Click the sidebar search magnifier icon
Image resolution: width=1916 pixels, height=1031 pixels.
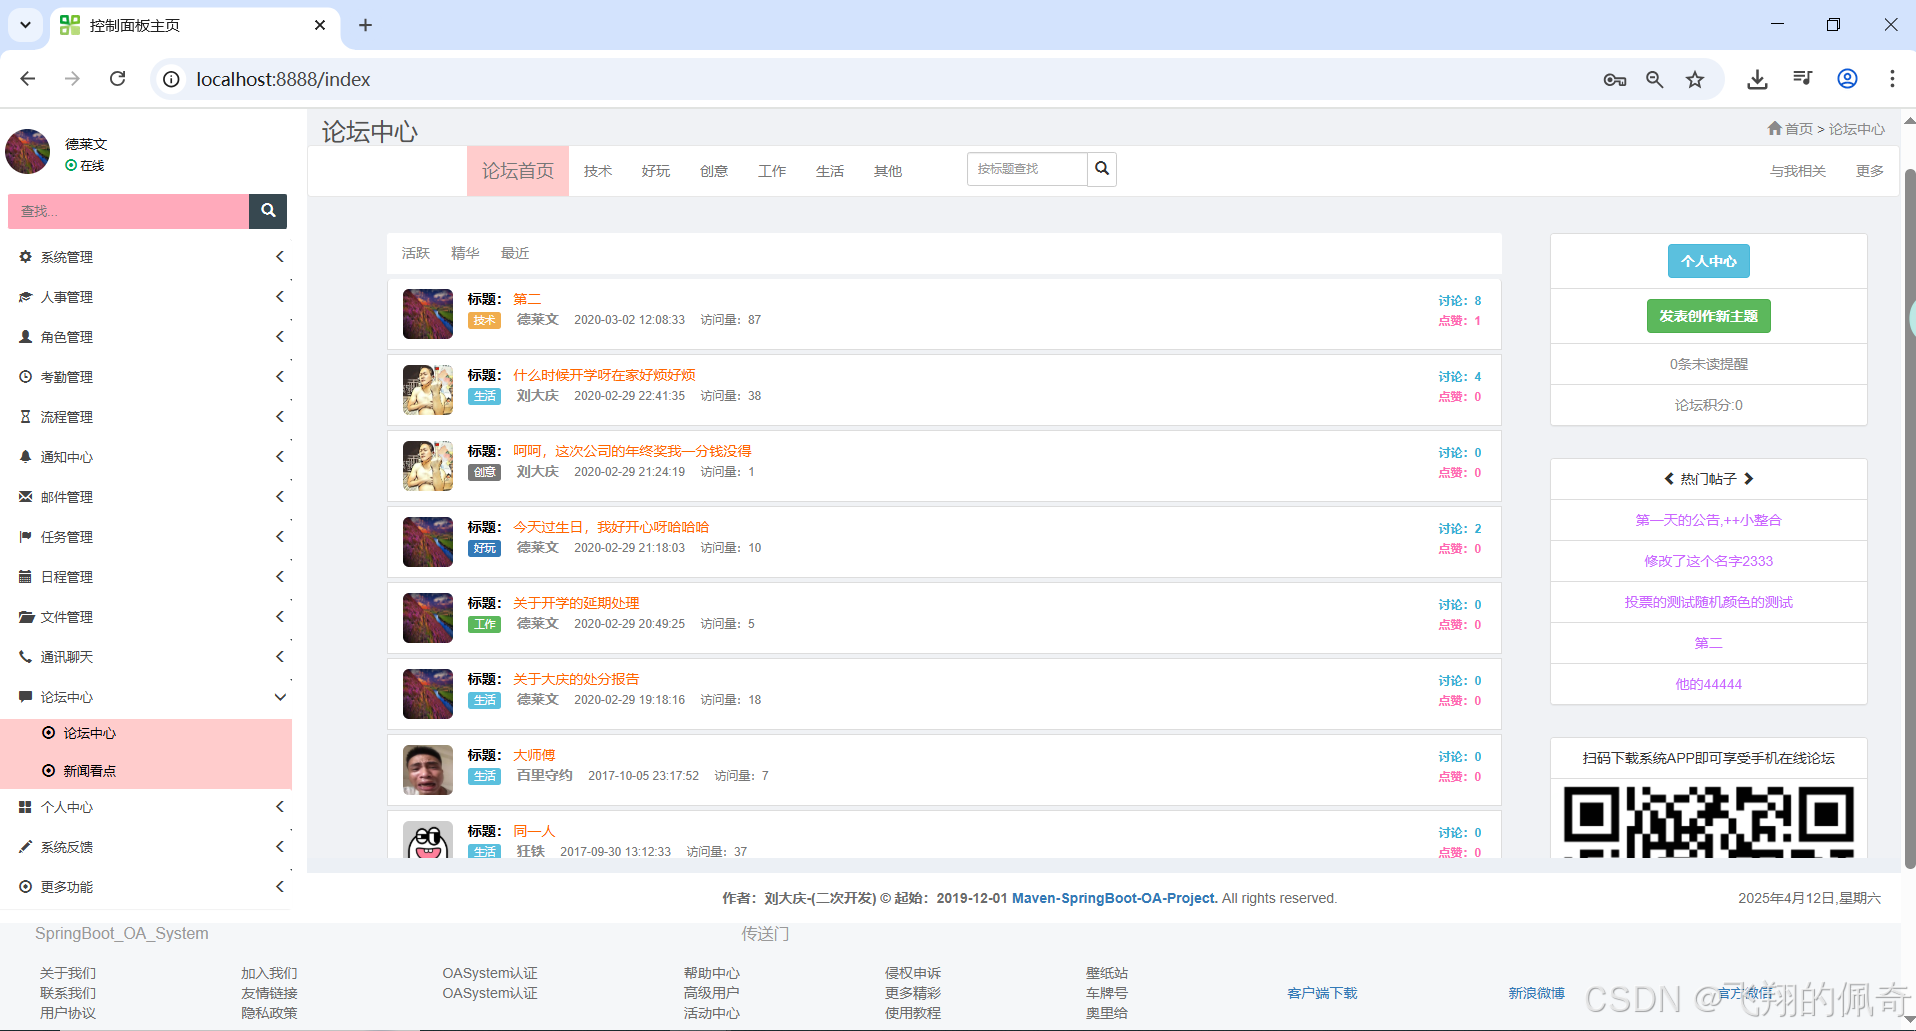267,211
